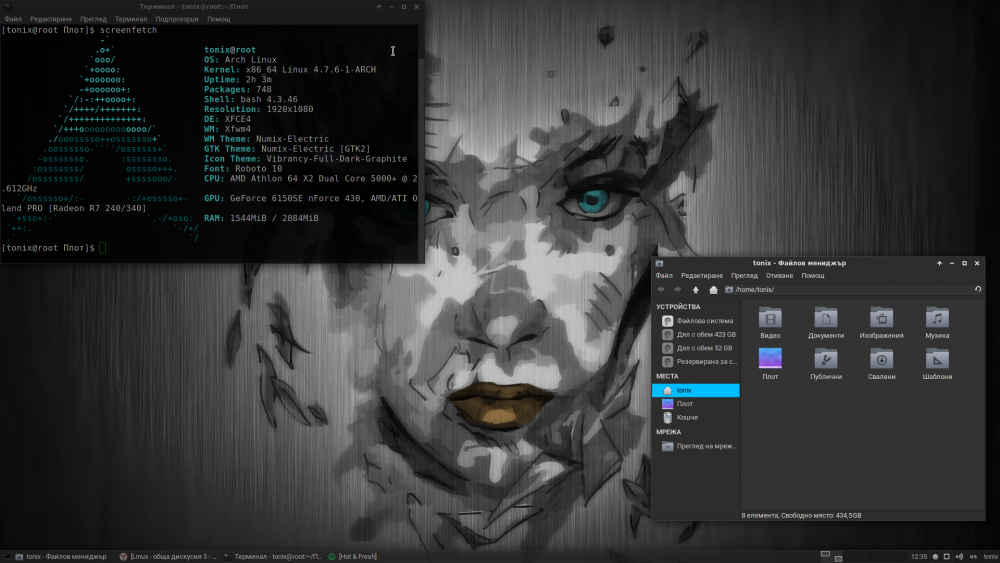Viewport: 1000px width, 563px height.
Task: Keep file manager window on top button
Action: coord(939,263)
